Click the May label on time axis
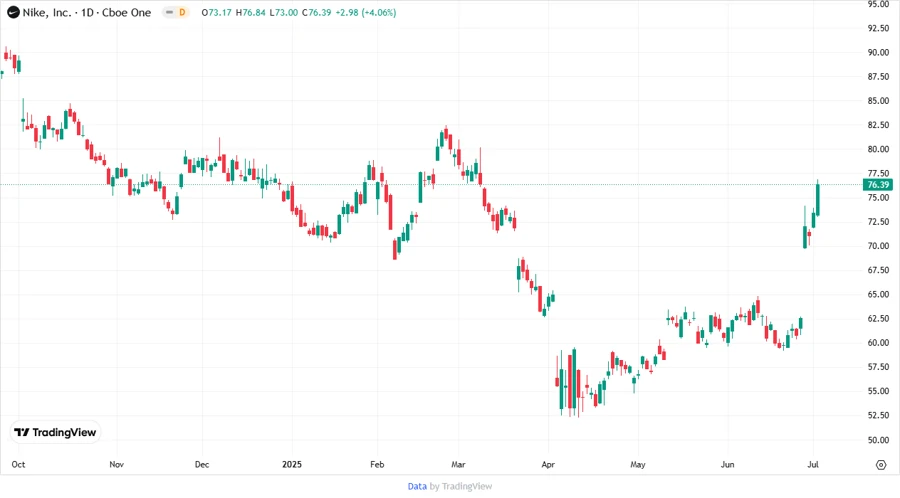 tap(638, 465)
